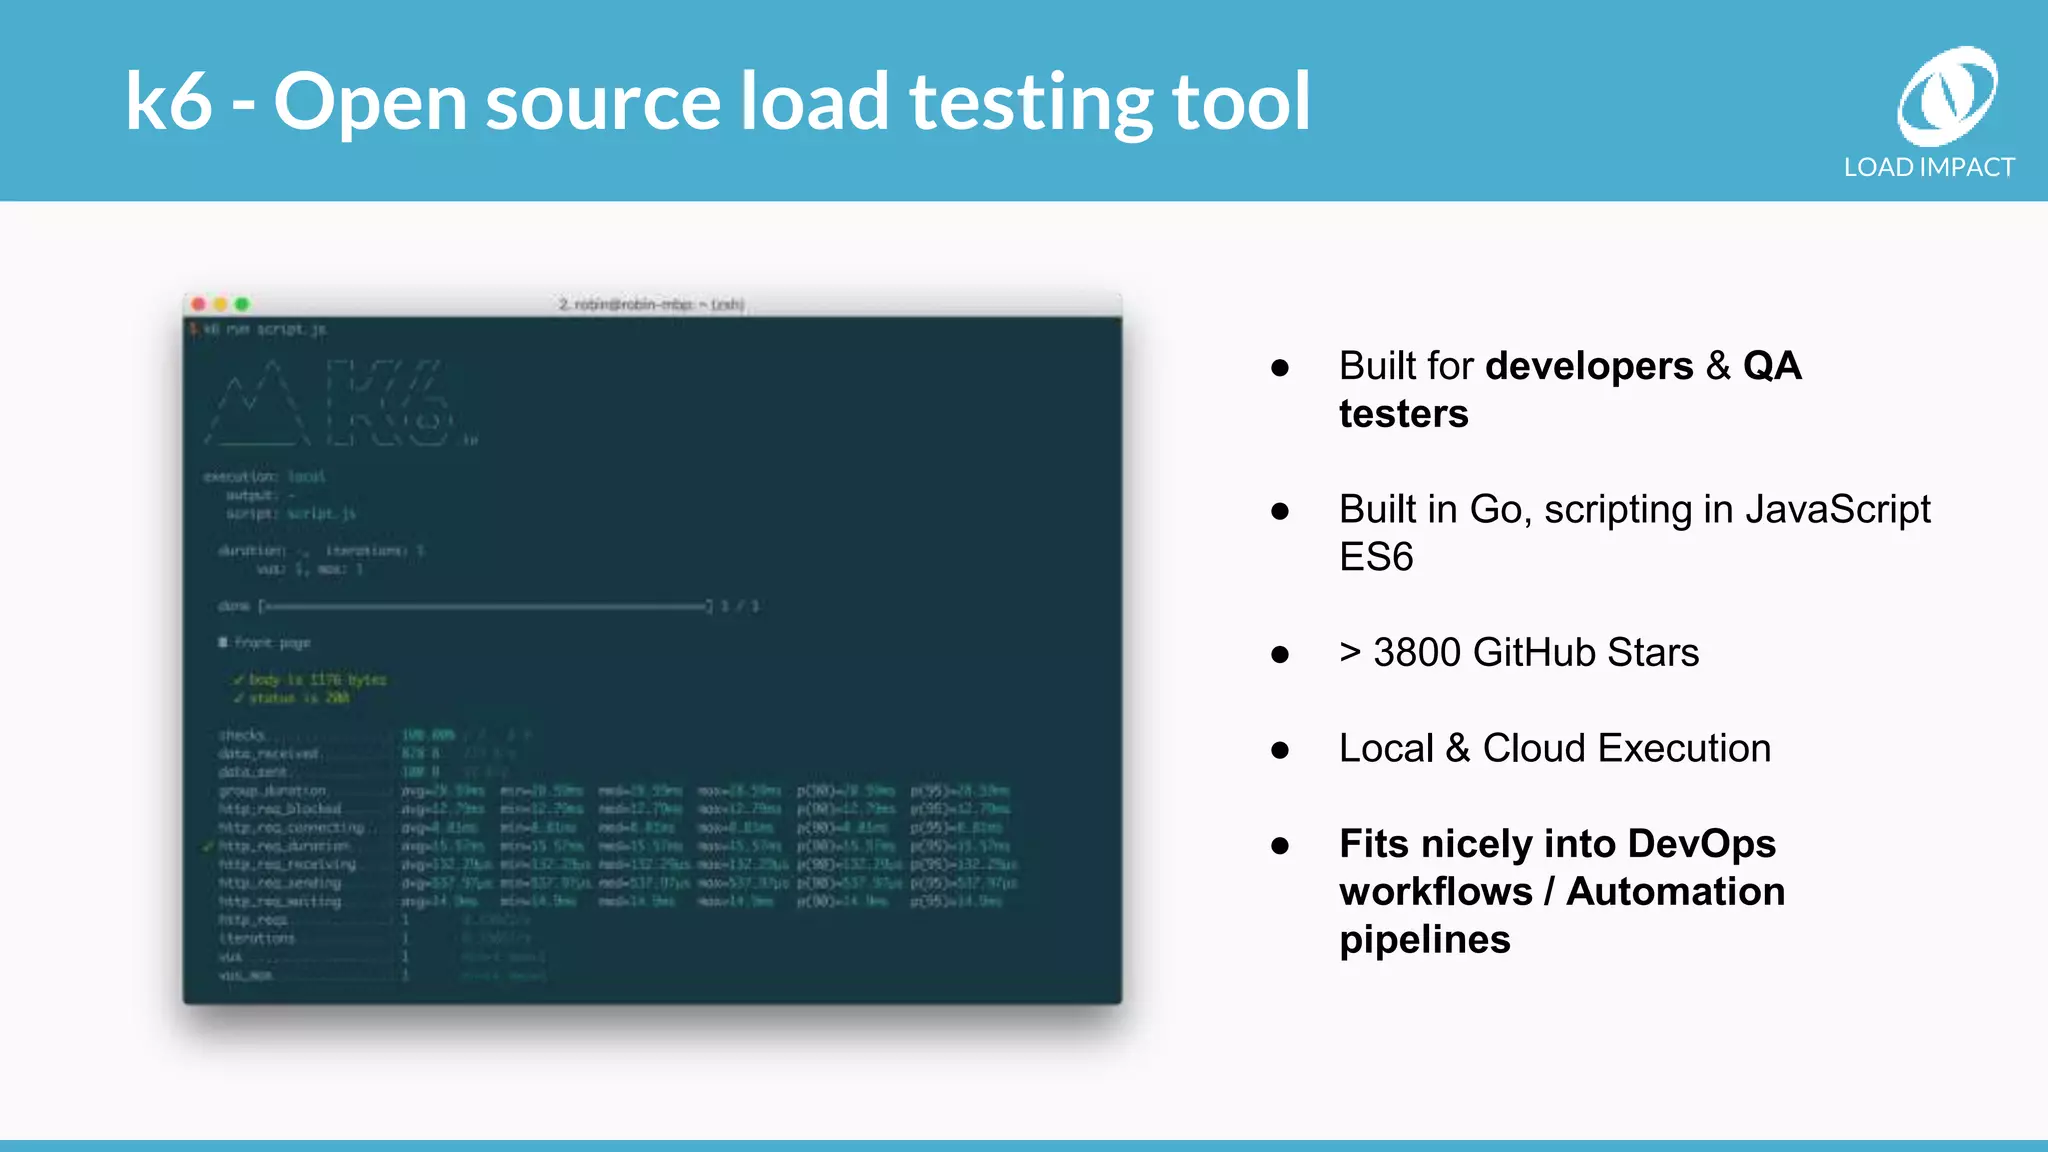Click the terminal title bar text
Viewport: 2048px width, 1152px height.
pyautogui.click(x=651, y=304)
